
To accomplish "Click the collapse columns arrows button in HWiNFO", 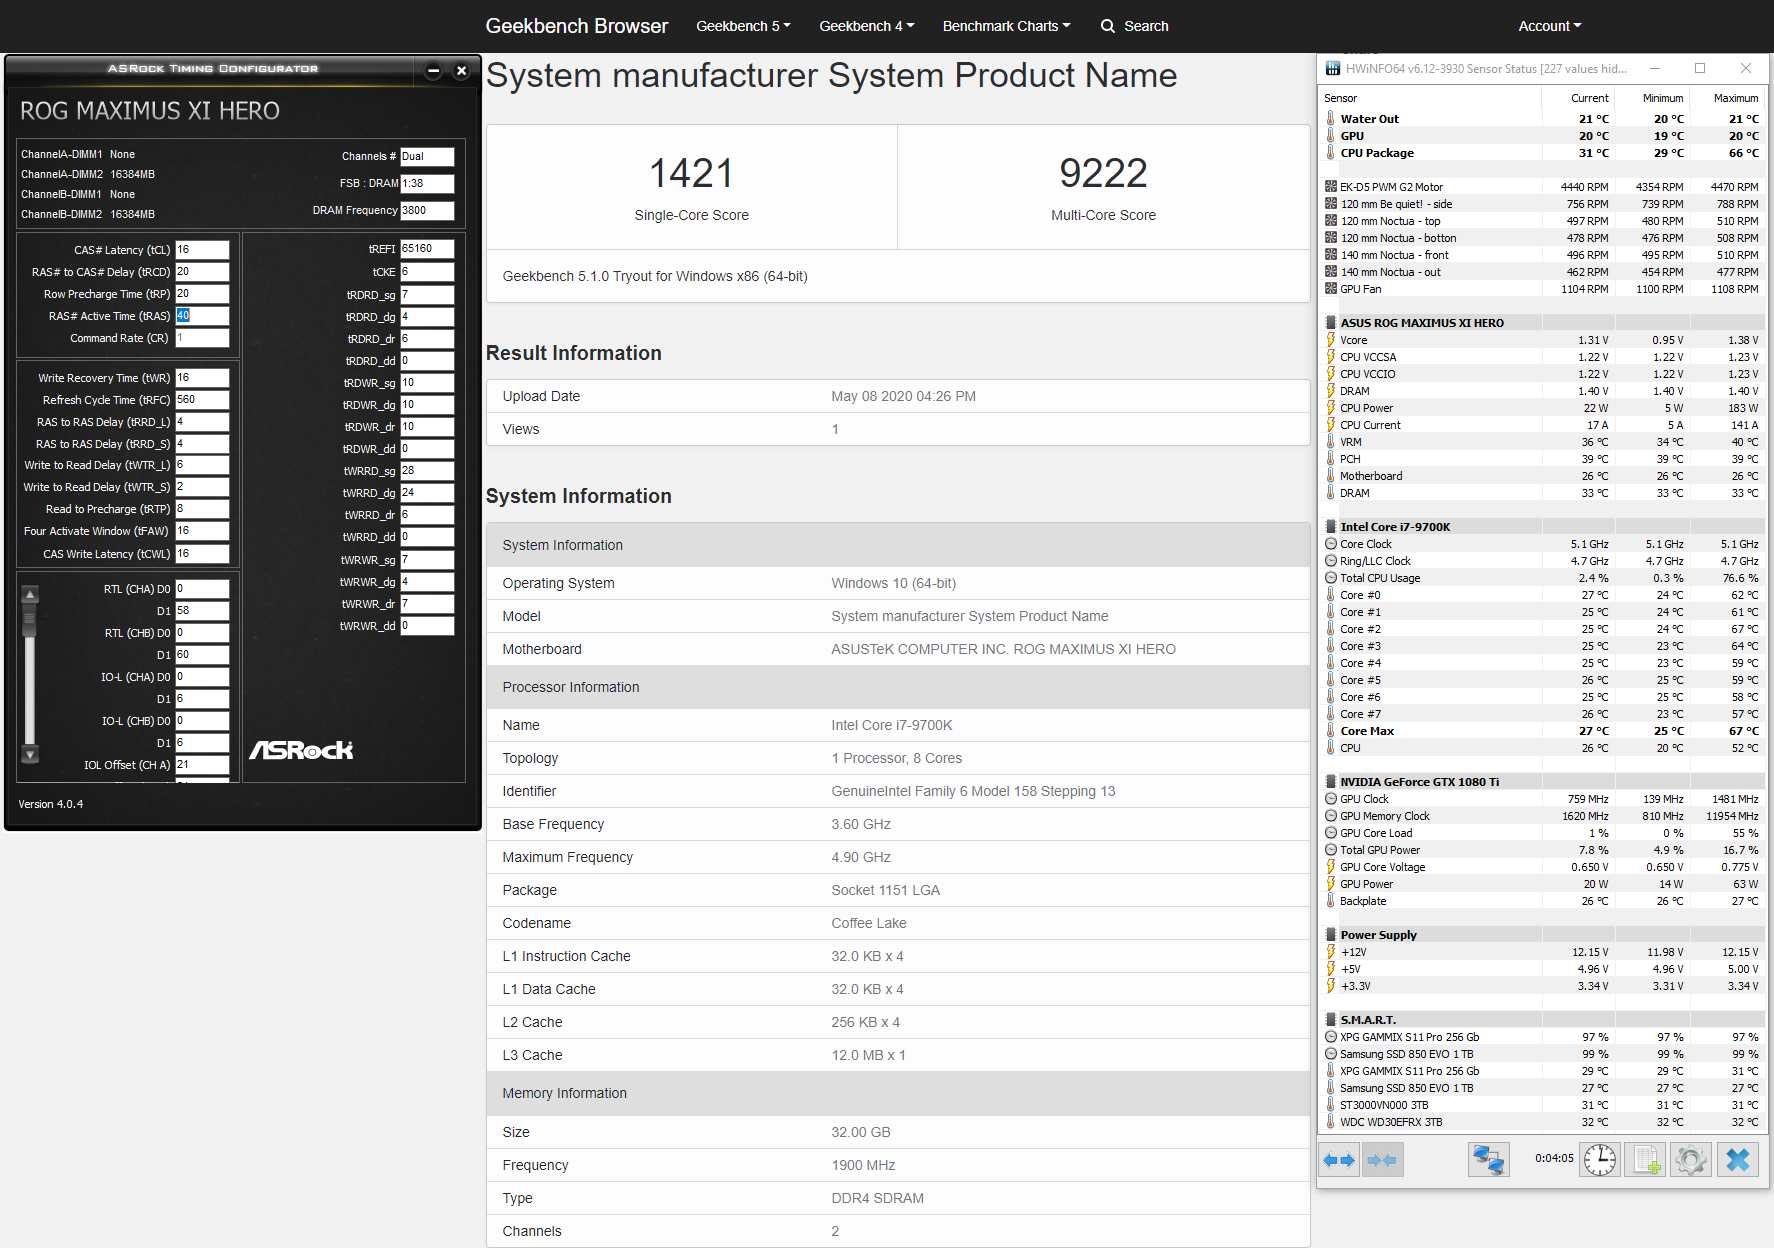I will 1382,1160.
